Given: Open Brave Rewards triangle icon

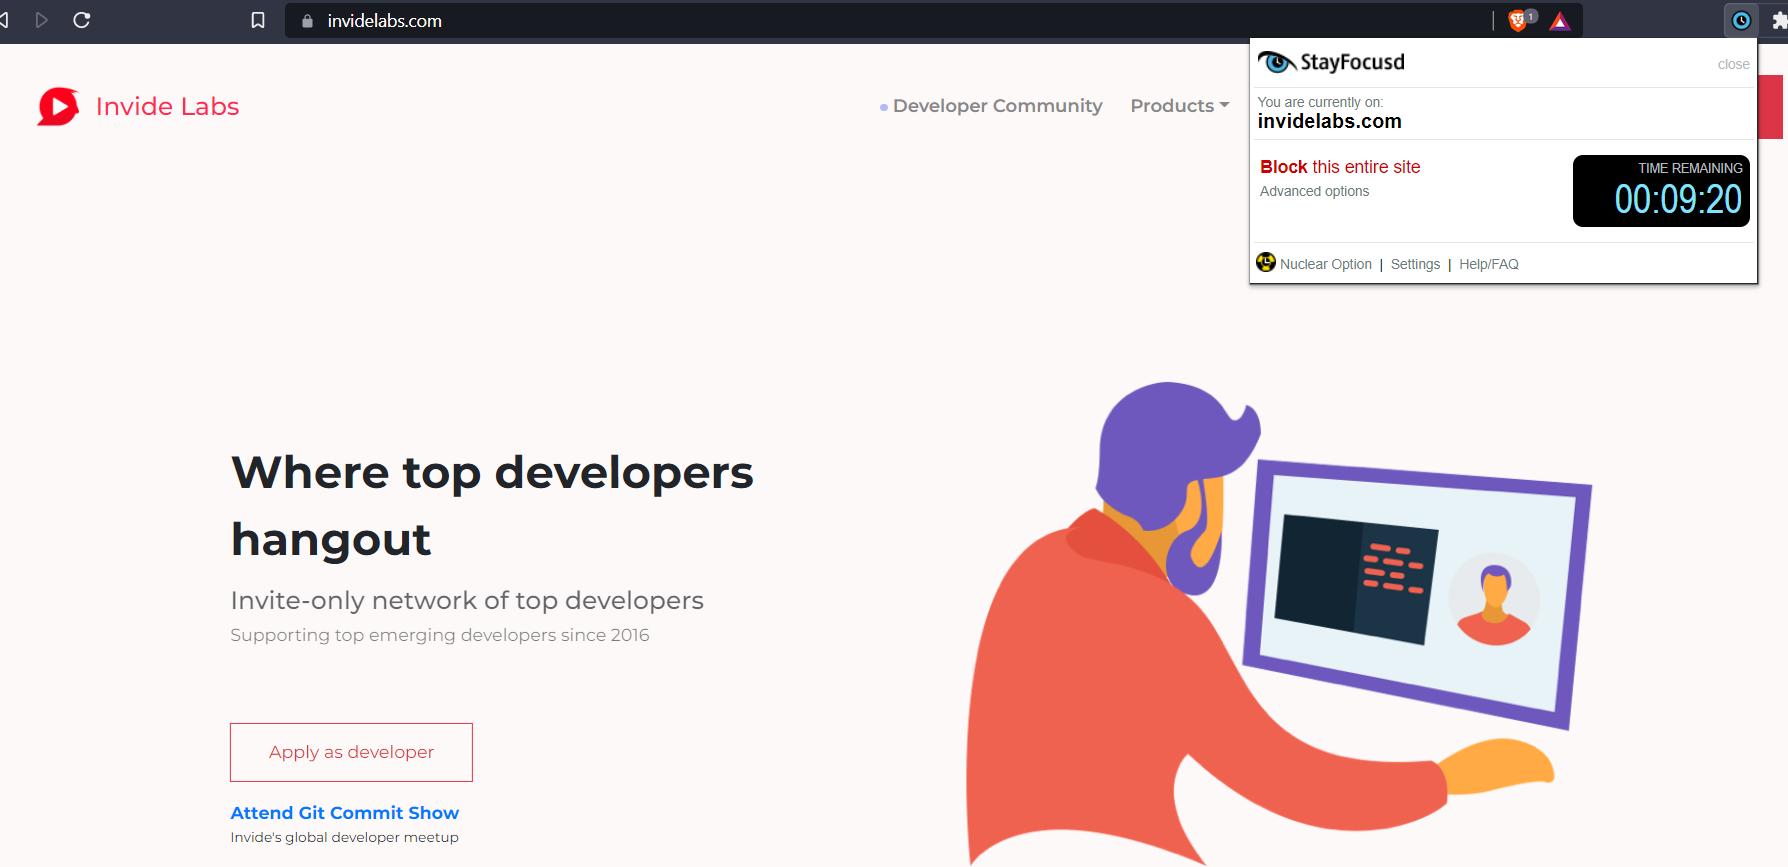Looking at the screenshot, I should coord(1560,21).
